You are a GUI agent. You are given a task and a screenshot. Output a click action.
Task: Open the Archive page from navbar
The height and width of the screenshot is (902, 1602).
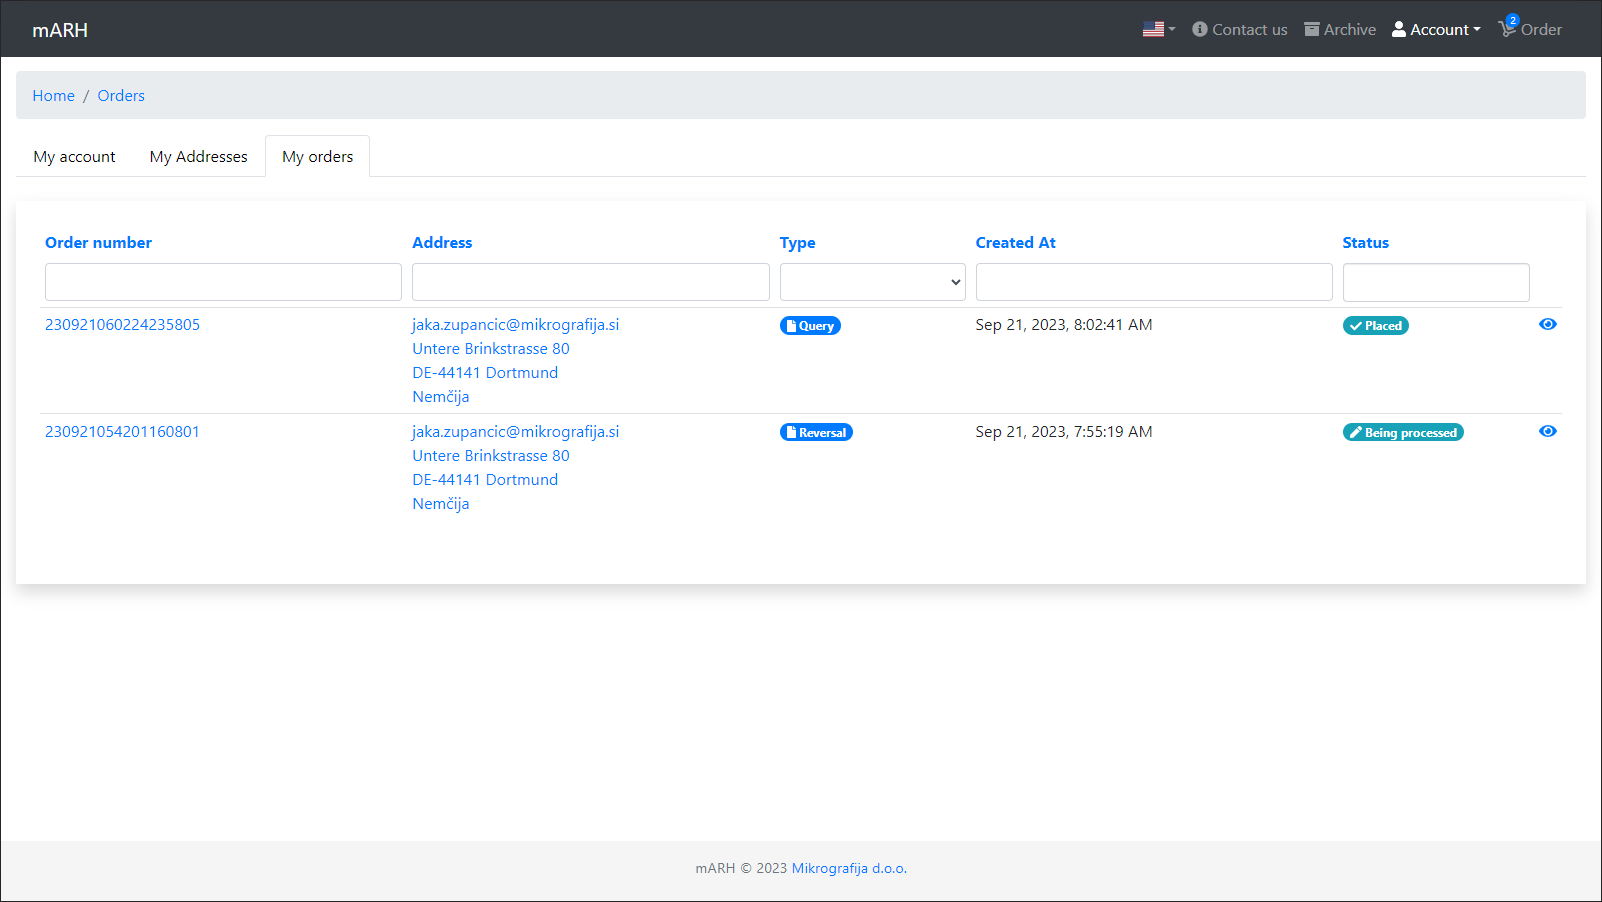click(x=1340, y=30)
